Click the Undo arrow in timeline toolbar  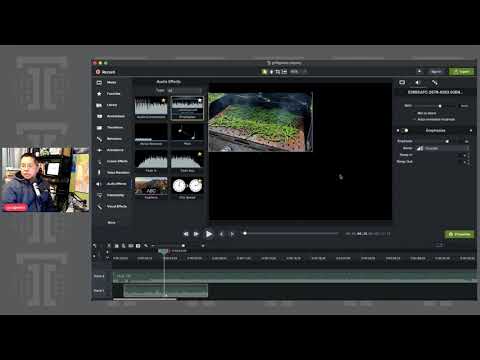click(x=95, y=246)
